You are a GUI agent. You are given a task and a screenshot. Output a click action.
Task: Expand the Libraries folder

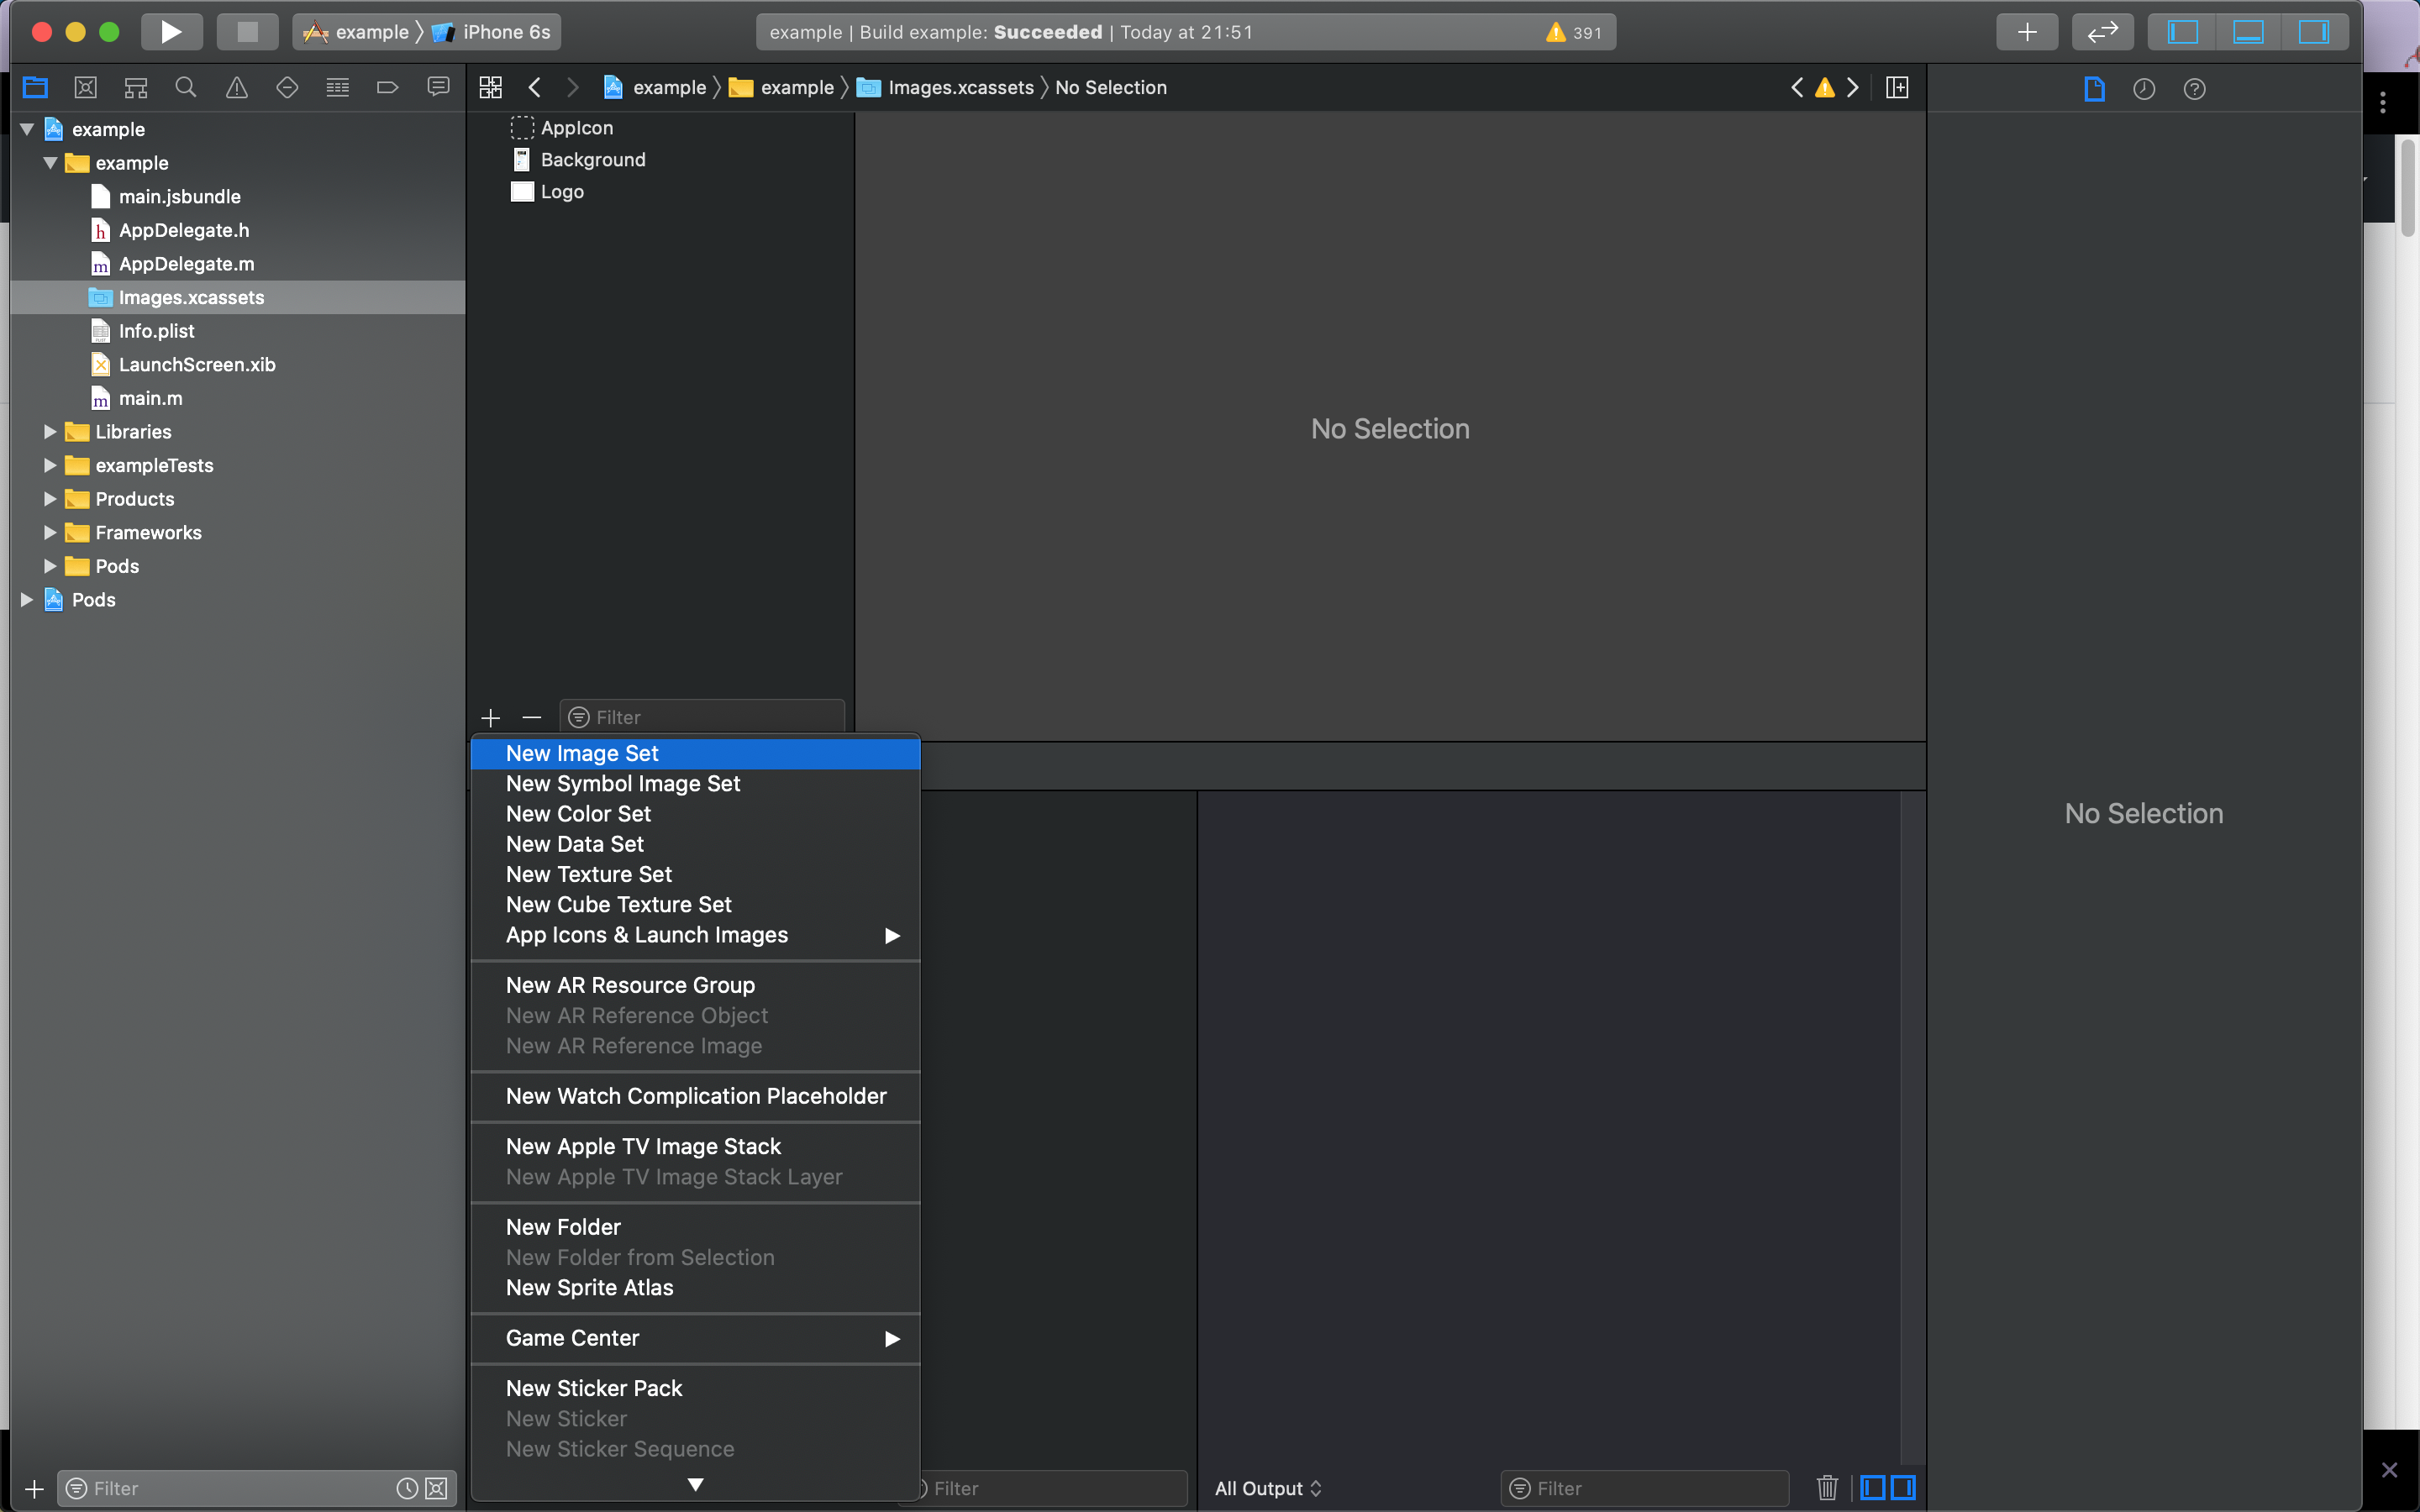(x=50, y=432)
